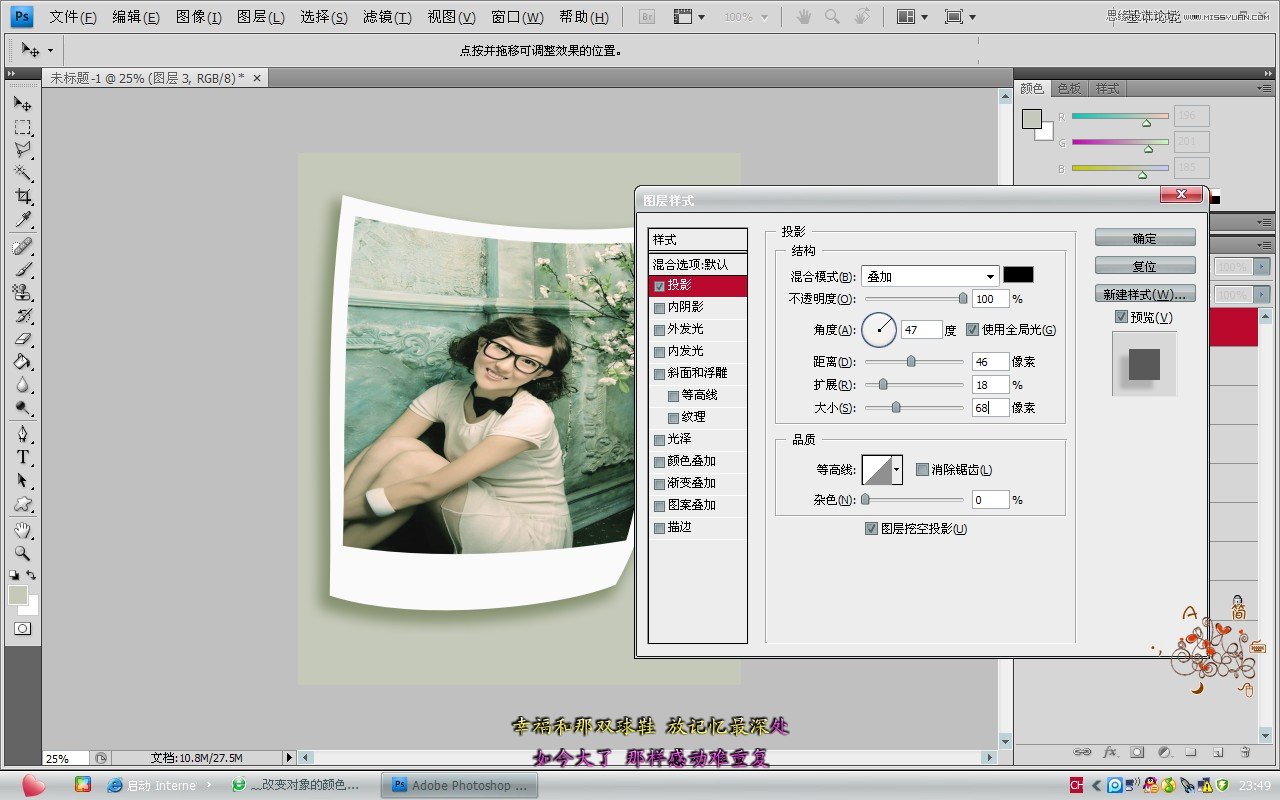
Task: Swap foreground and background colors
Action: 31,575
